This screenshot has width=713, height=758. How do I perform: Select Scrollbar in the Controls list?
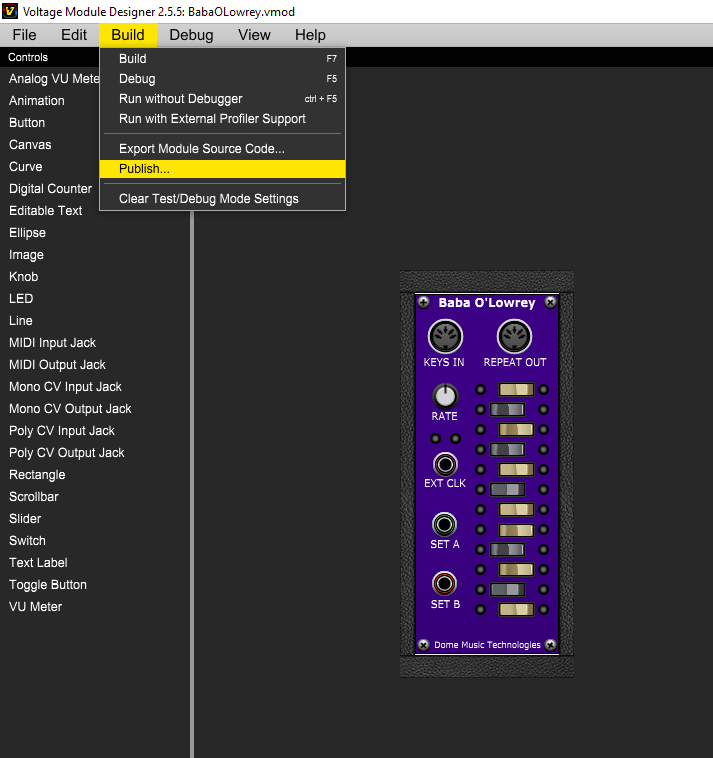click(34, 496)
